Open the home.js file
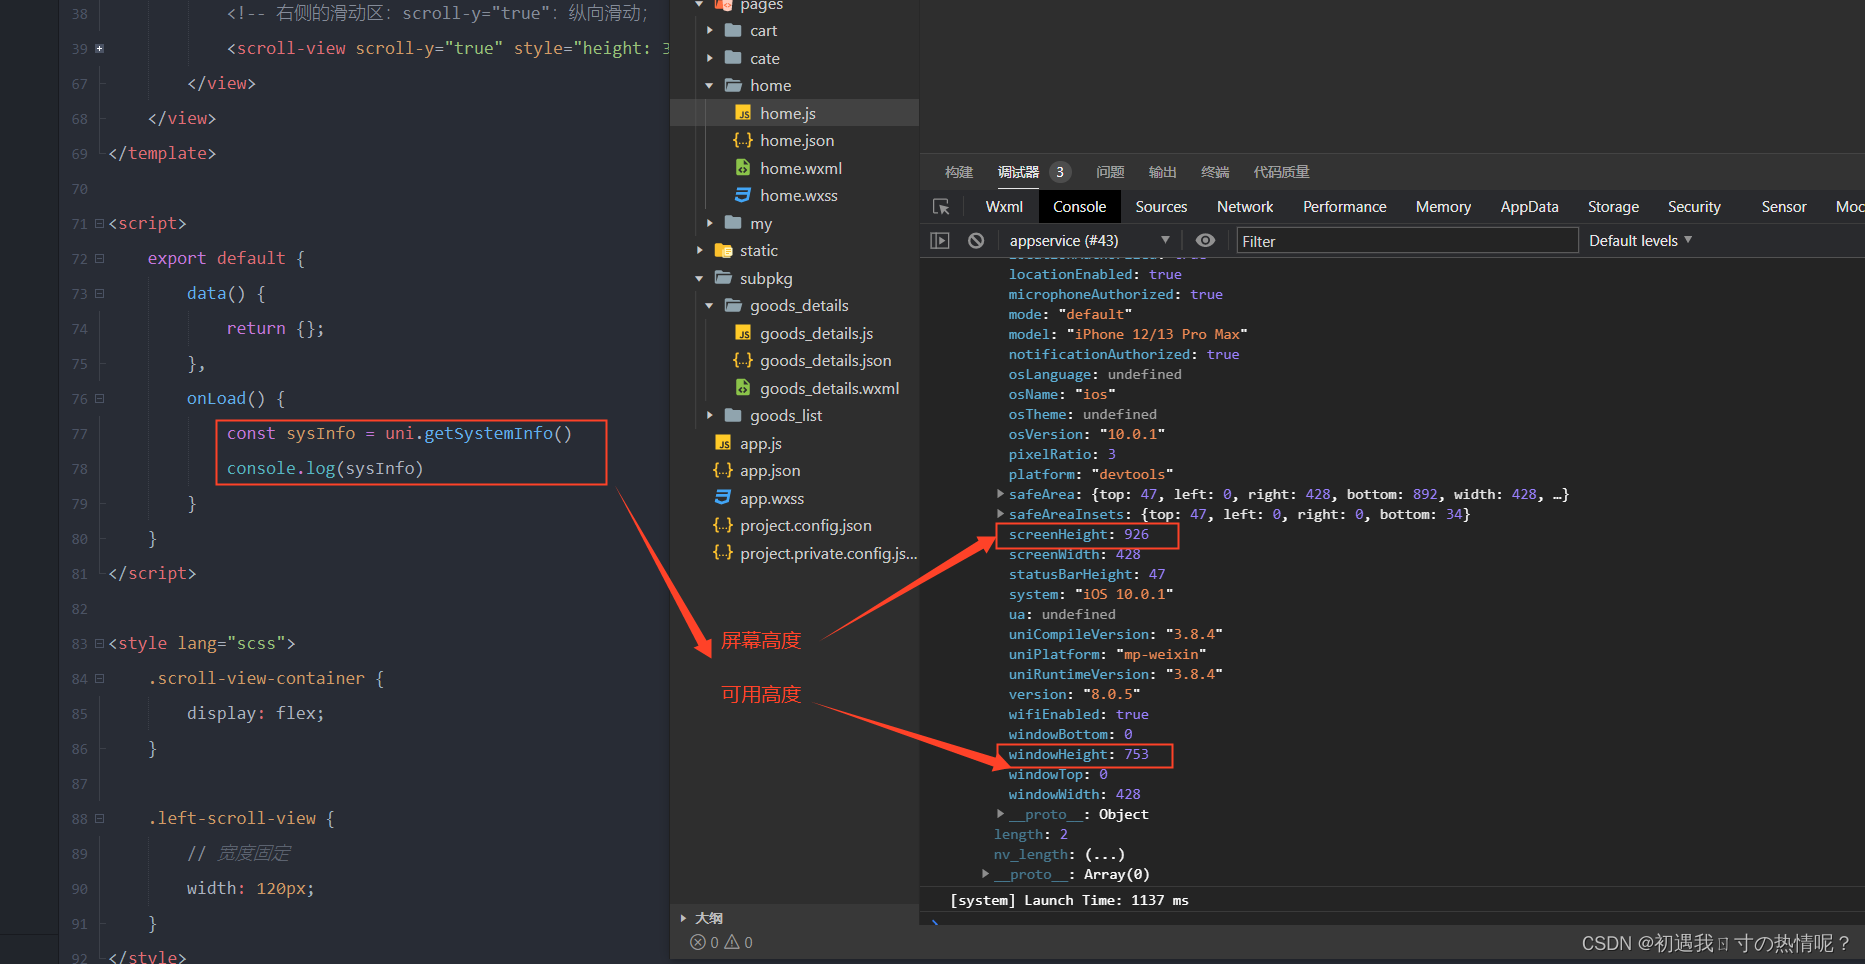 pyautogui.click(x=787, y=113)
